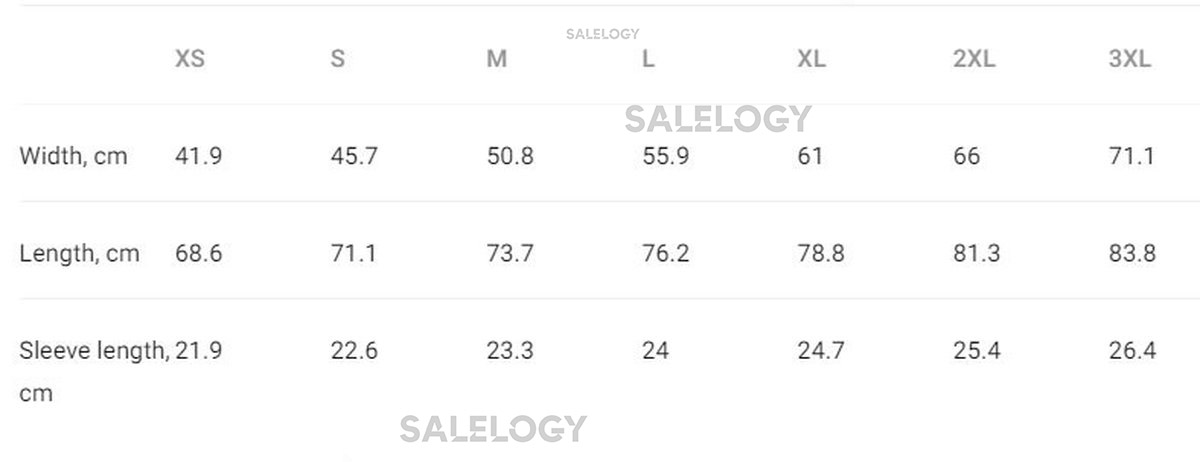Select the 2XL size column header
This screenshot has width=1200, height=462.
(974, 59)
